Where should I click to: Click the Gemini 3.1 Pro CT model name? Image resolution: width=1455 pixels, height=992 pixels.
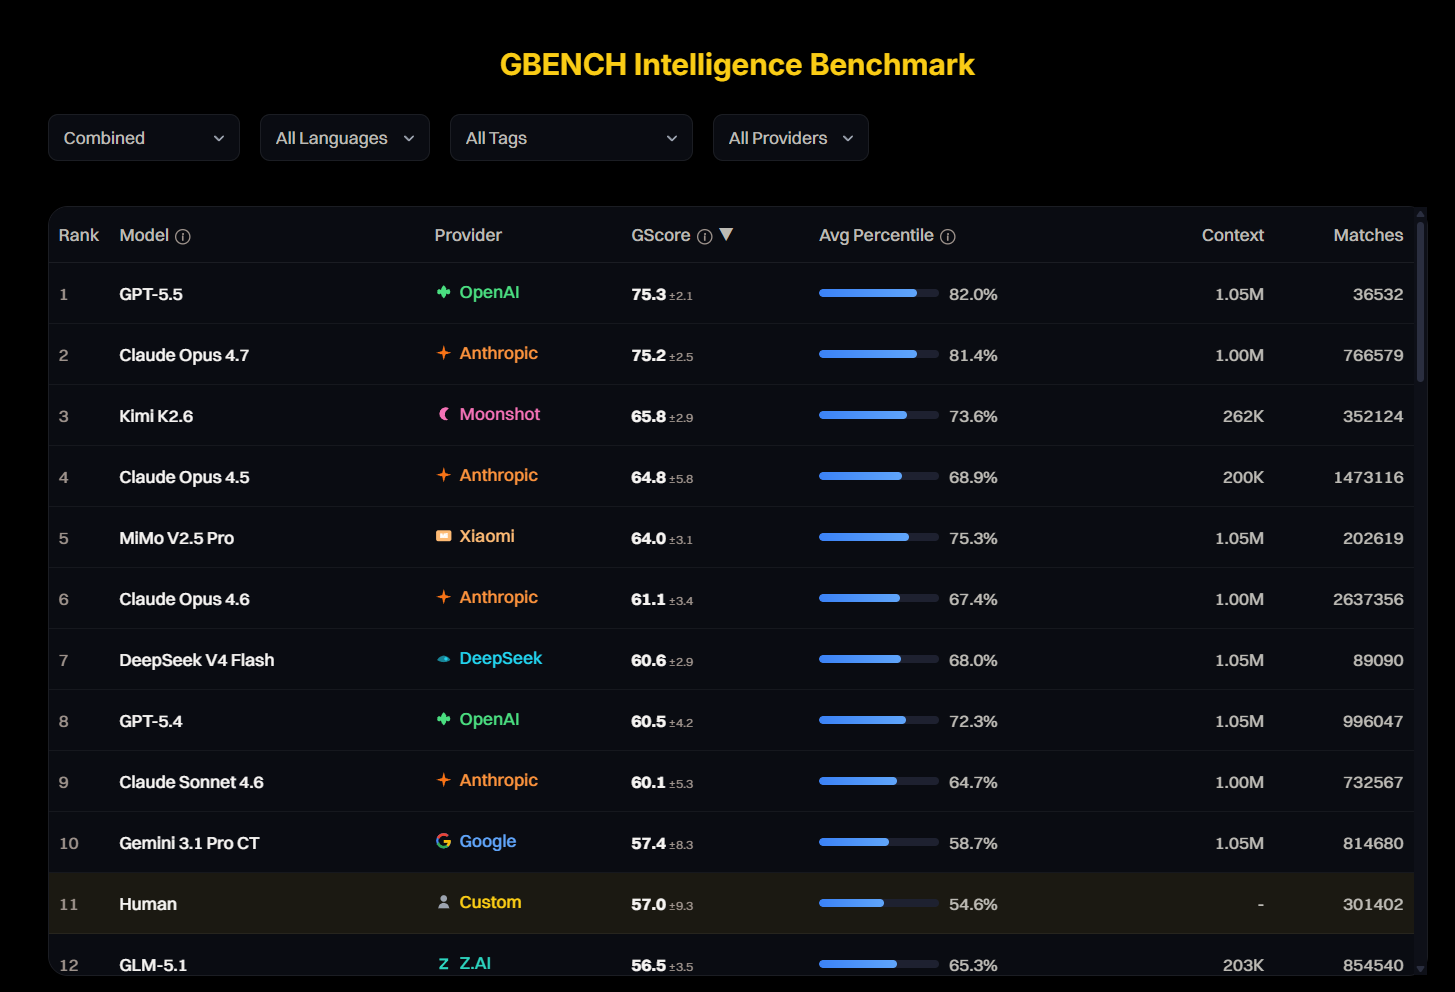click(189, 843)
